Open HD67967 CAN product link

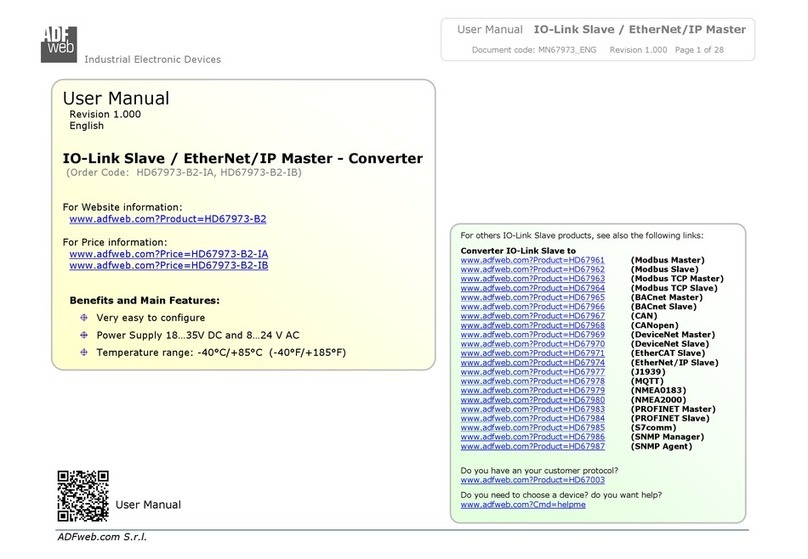[532, 316]
